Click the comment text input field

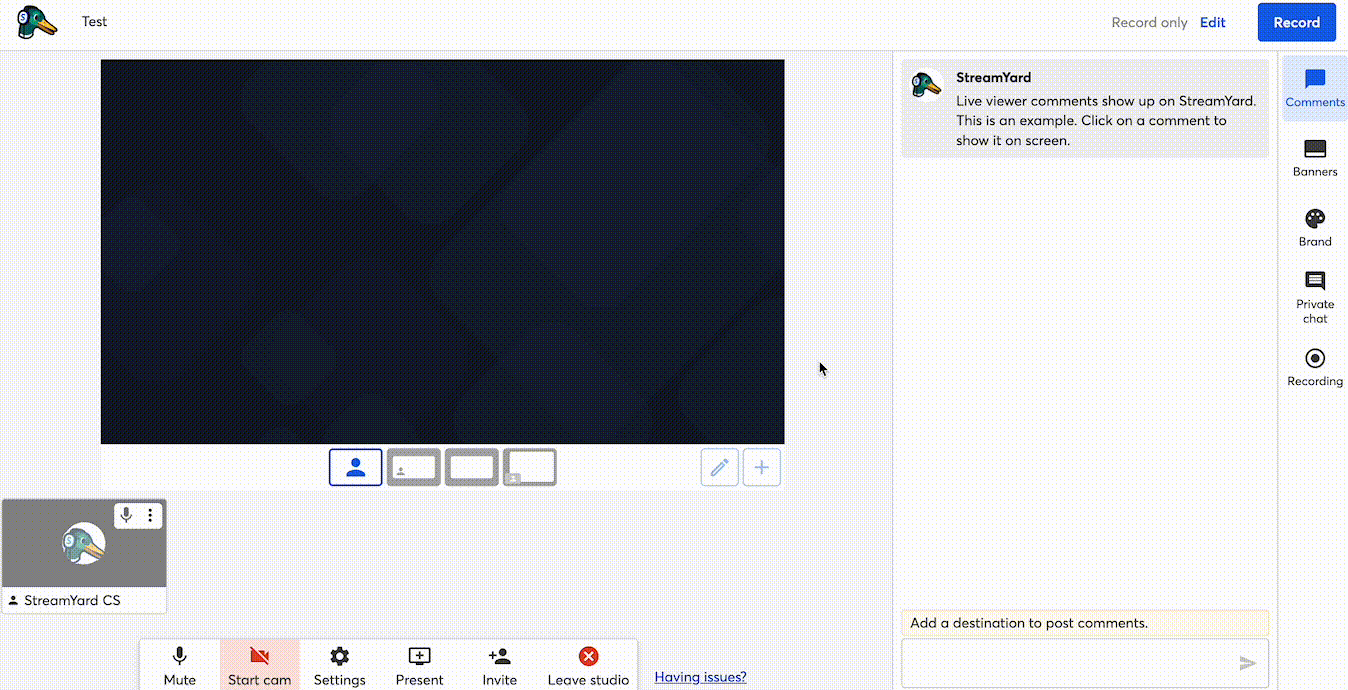point(1085,663)
